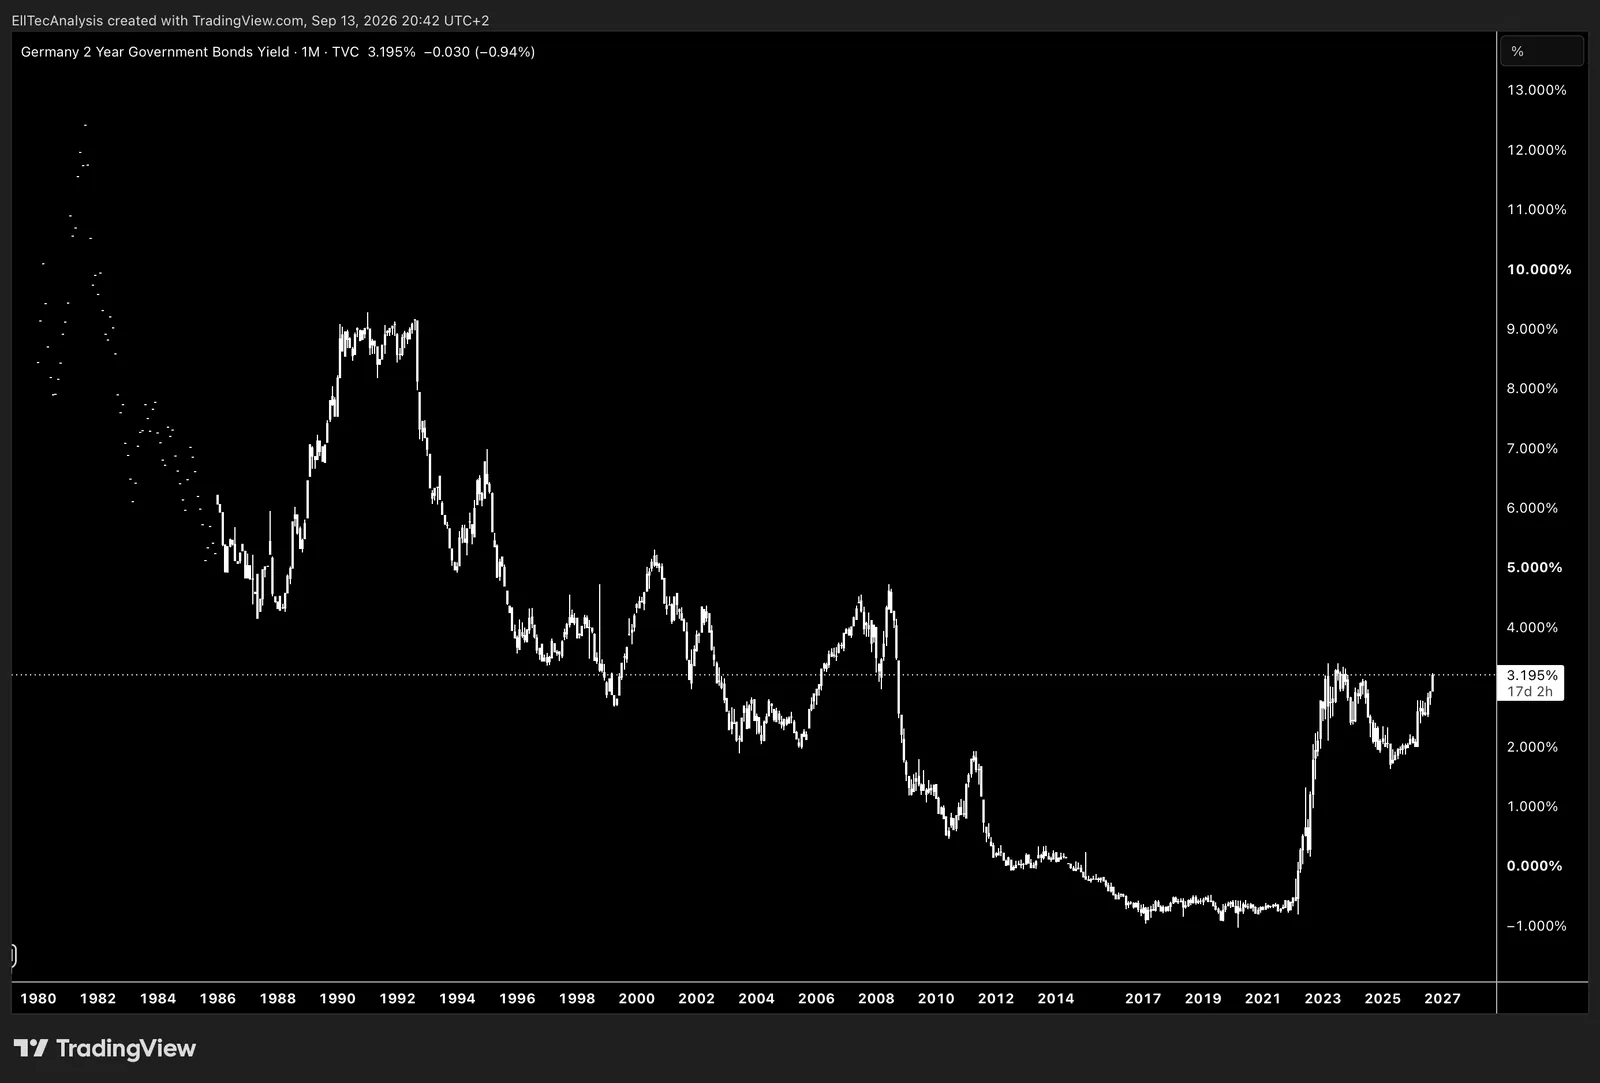The image size is (1600, 1083).
Task: Click the "2008" year on time axis
Action: (x=876, y=998)
